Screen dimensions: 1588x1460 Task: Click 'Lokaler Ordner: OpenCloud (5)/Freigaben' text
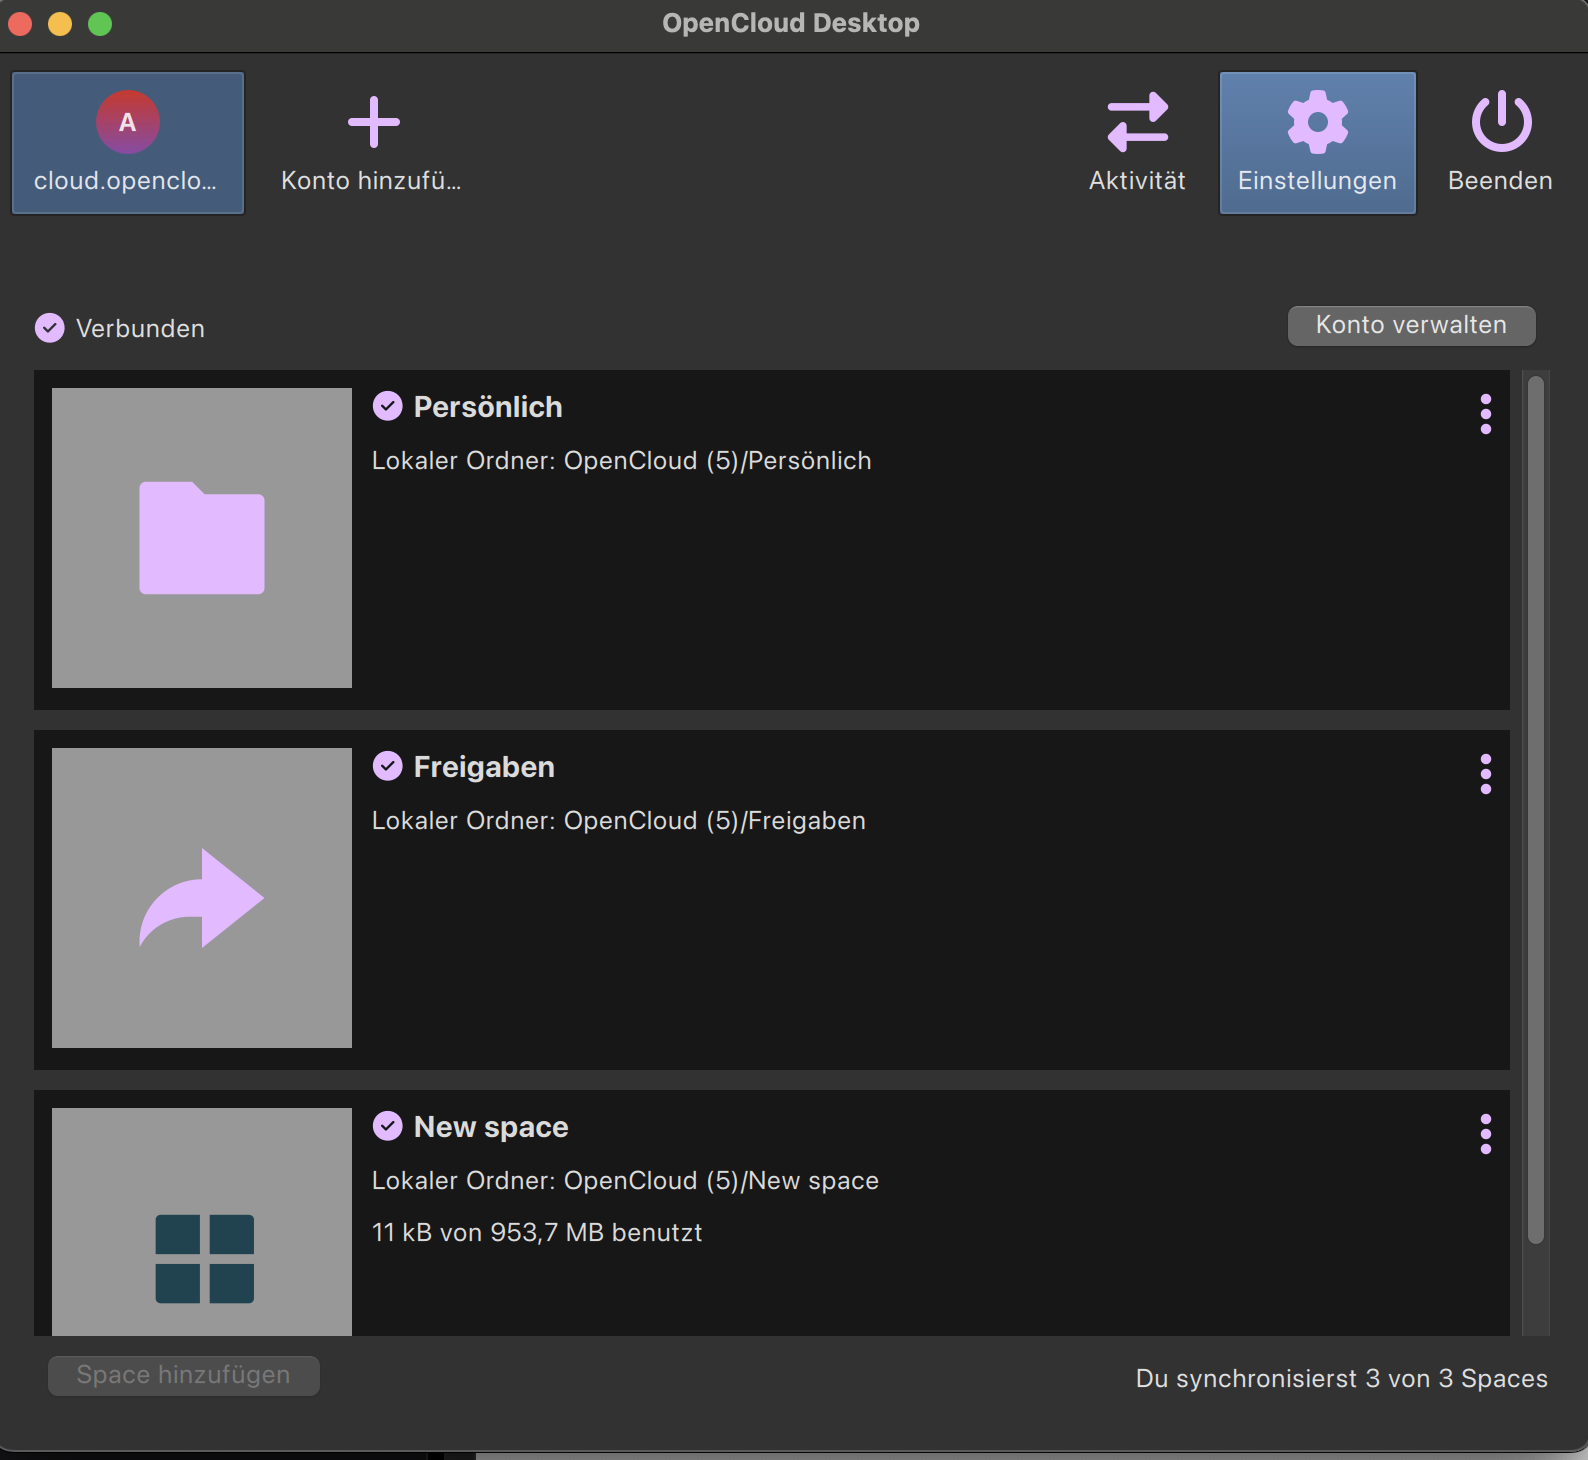(x=619, y=821)
